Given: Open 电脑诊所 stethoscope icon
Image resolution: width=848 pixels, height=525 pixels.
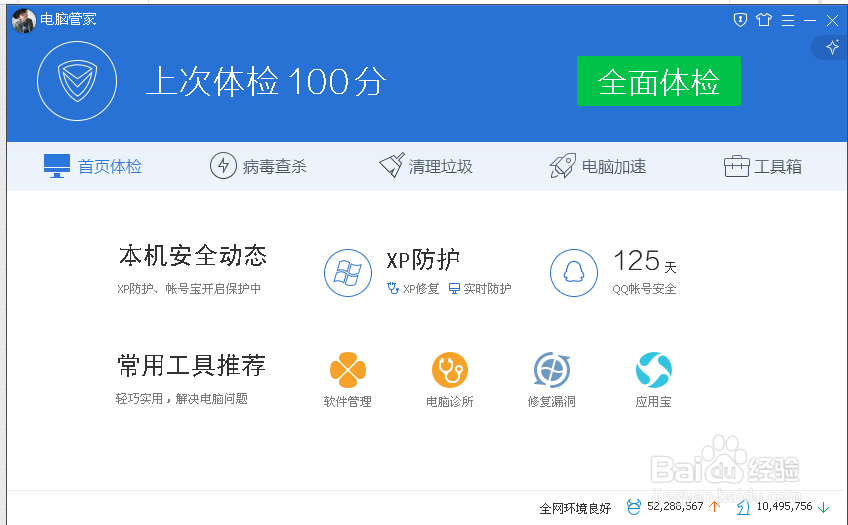Looking at the screenshot, I should pos(449,370).
